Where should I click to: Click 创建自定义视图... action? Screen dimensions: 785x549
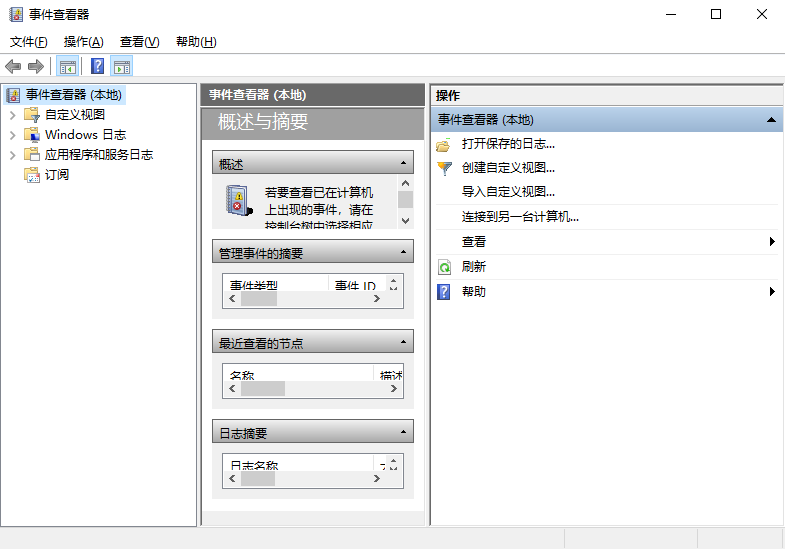pyautogui.click(x=508, y=168)
